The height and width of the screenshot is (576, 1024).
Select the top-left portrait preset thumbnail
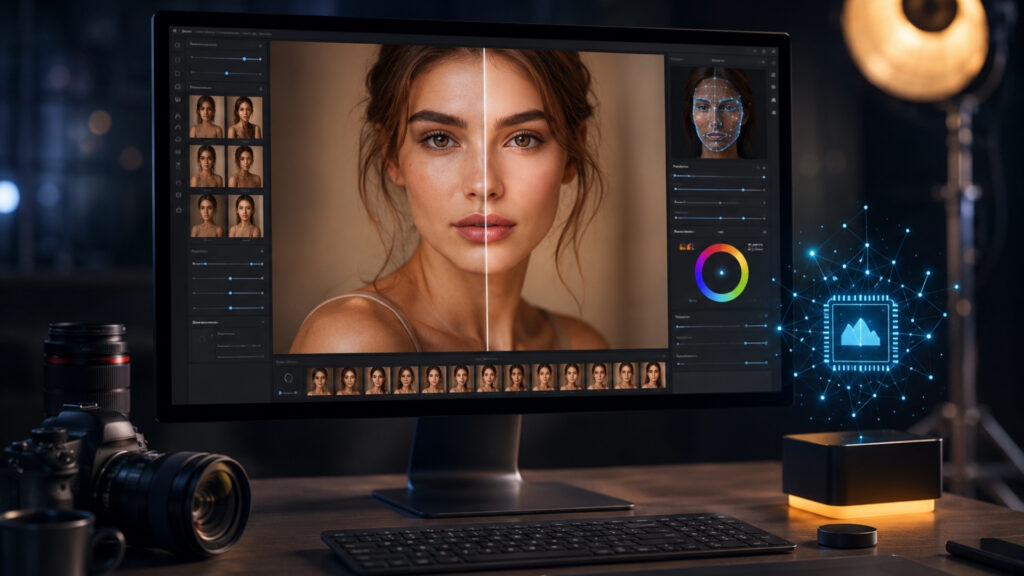(206, 117)
